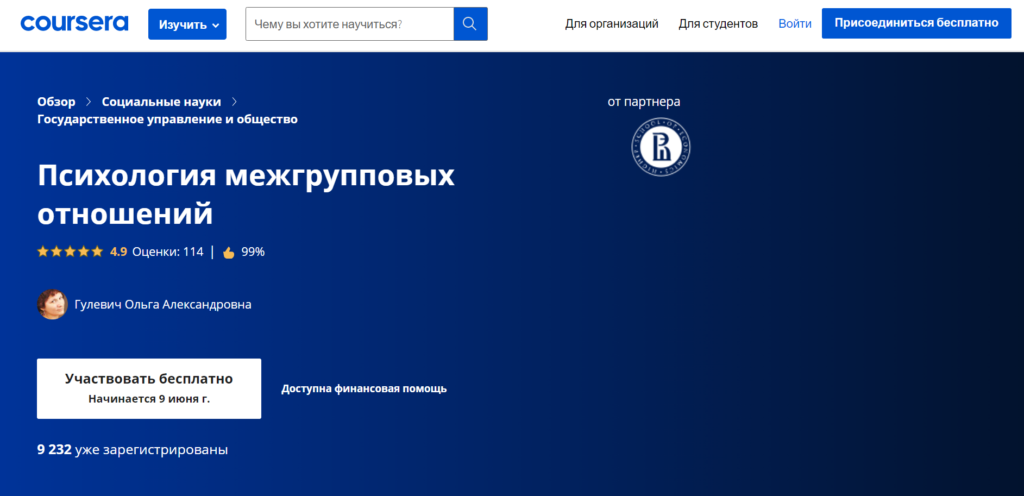Open the Доступна финансовая помощь link
This screenshot has height=496, width=1024.
(x=364, y=389)
